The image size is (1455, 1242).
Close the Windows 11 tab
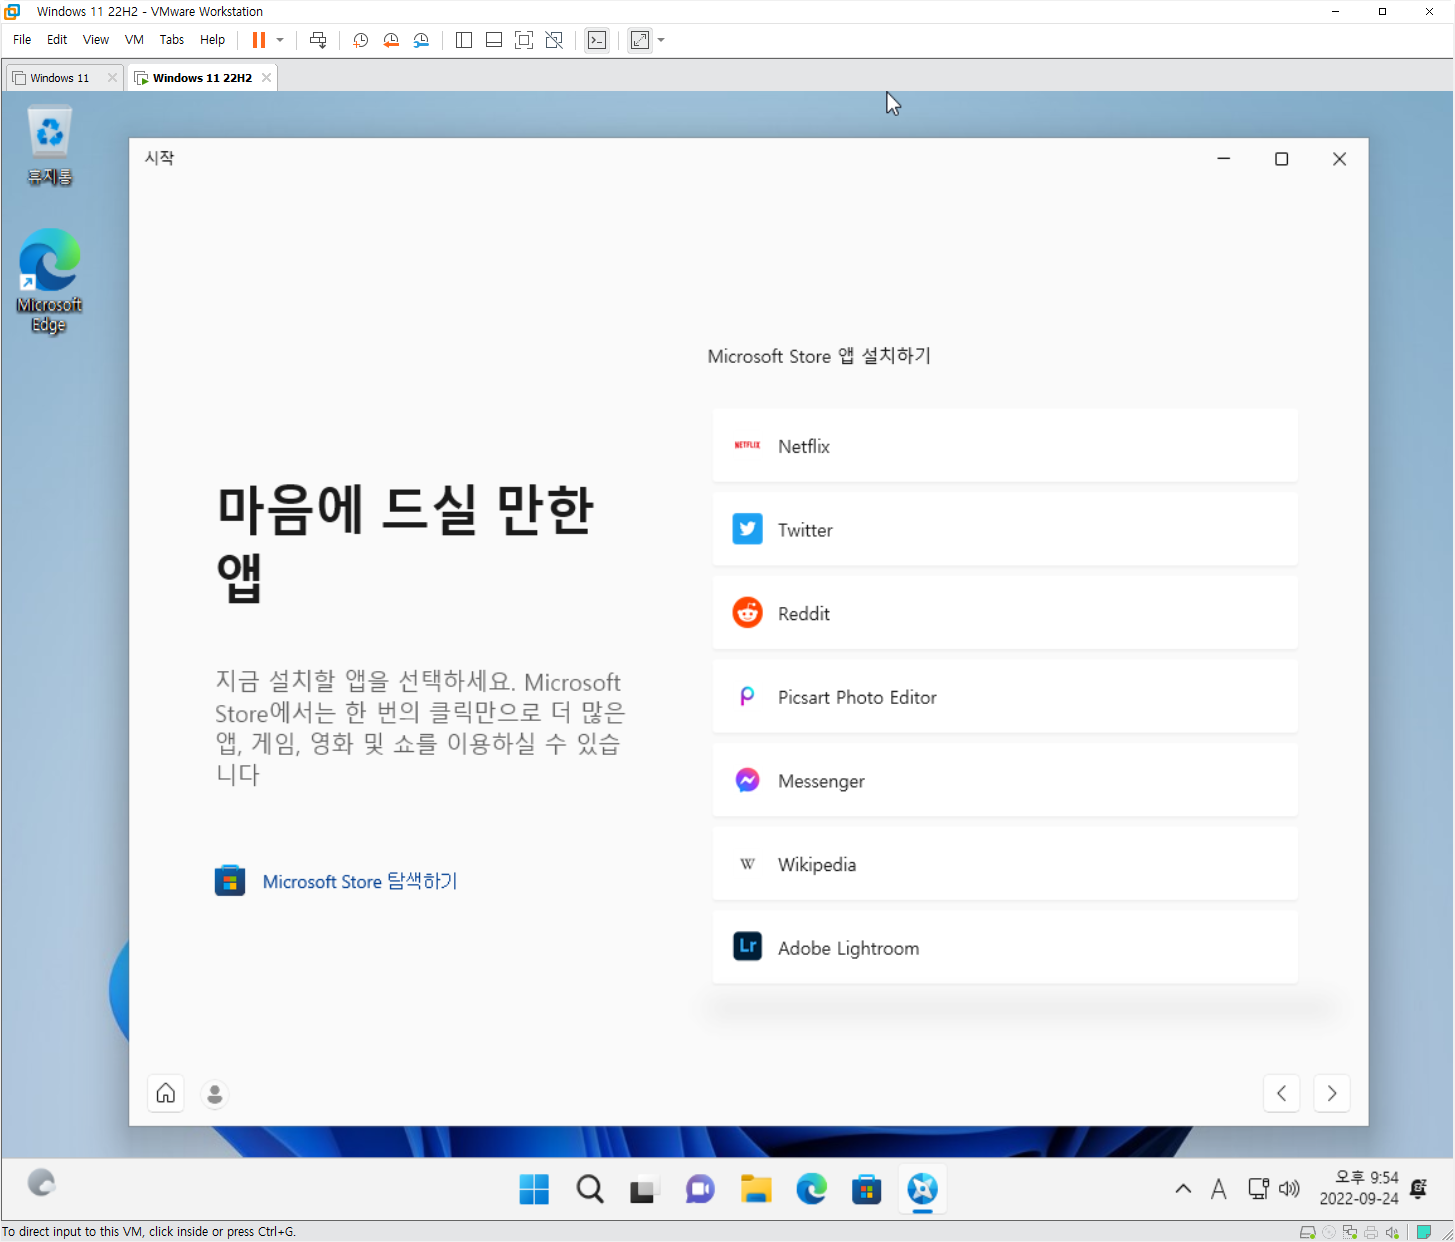coord(112,78)
